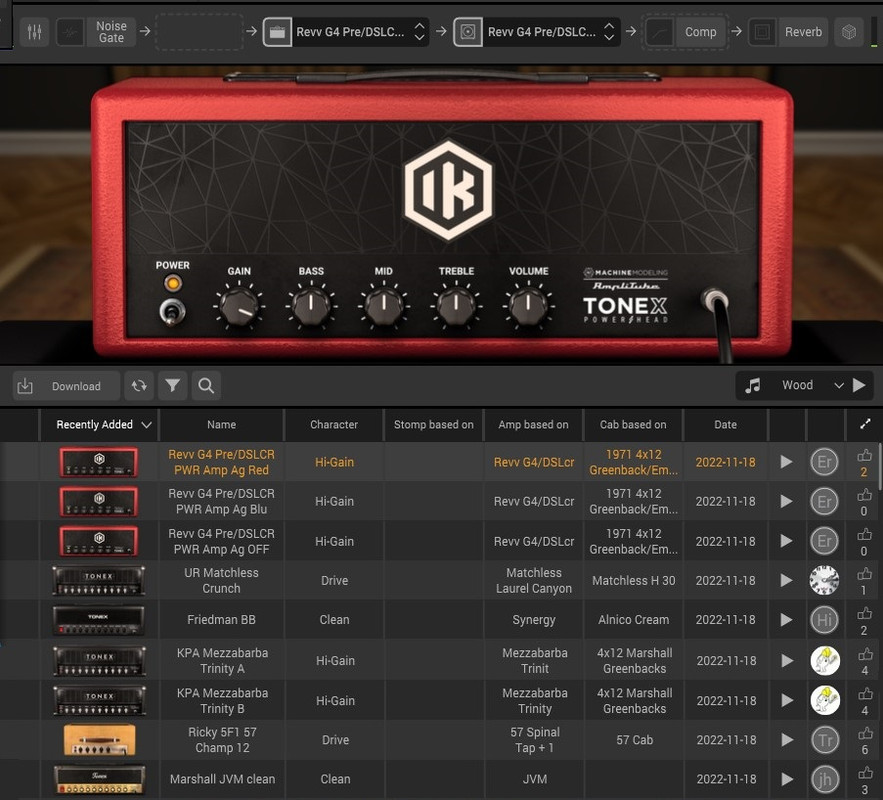Adjust the GAIN knob
883x800 pixels.
pos(239,307)
